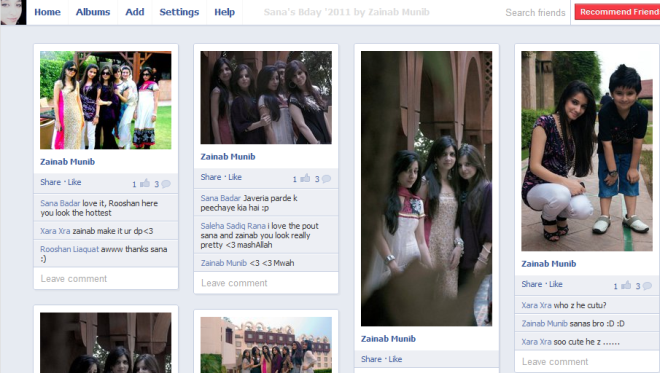The width and height of the screenshot is (660, 373).
Task: Click the profile avatar in the top bar
Action: [13, 12]
